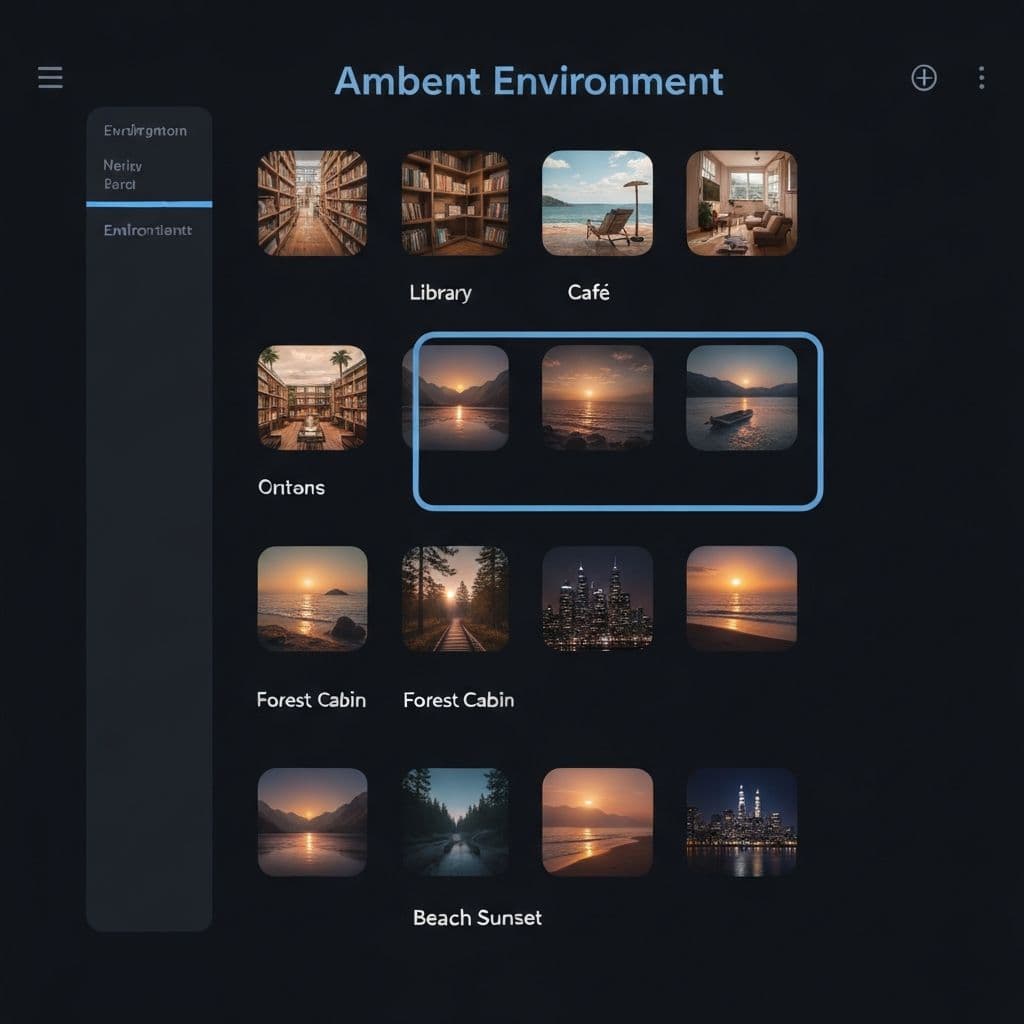This screenshot has width=1024, height=1024.
Task: Select the 'Neriry Barci' sidebar item
Action: click(123, 175)
